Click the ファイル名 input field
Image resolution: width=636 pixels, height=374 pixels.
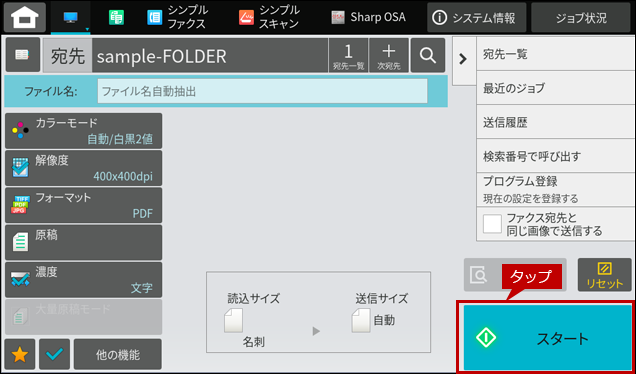[262, 91]
